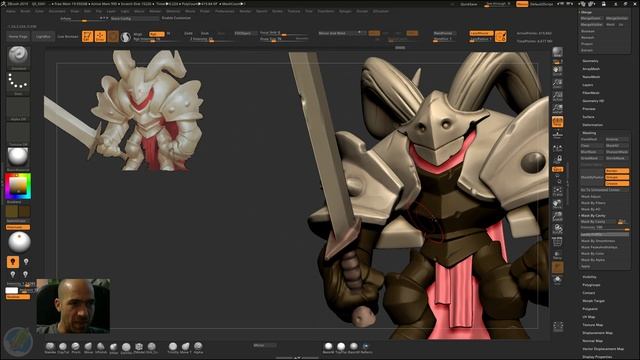Pick the Standard brush in bottom shelf
This screenshot has width=640, height=360.
click(x=50, y=348)
